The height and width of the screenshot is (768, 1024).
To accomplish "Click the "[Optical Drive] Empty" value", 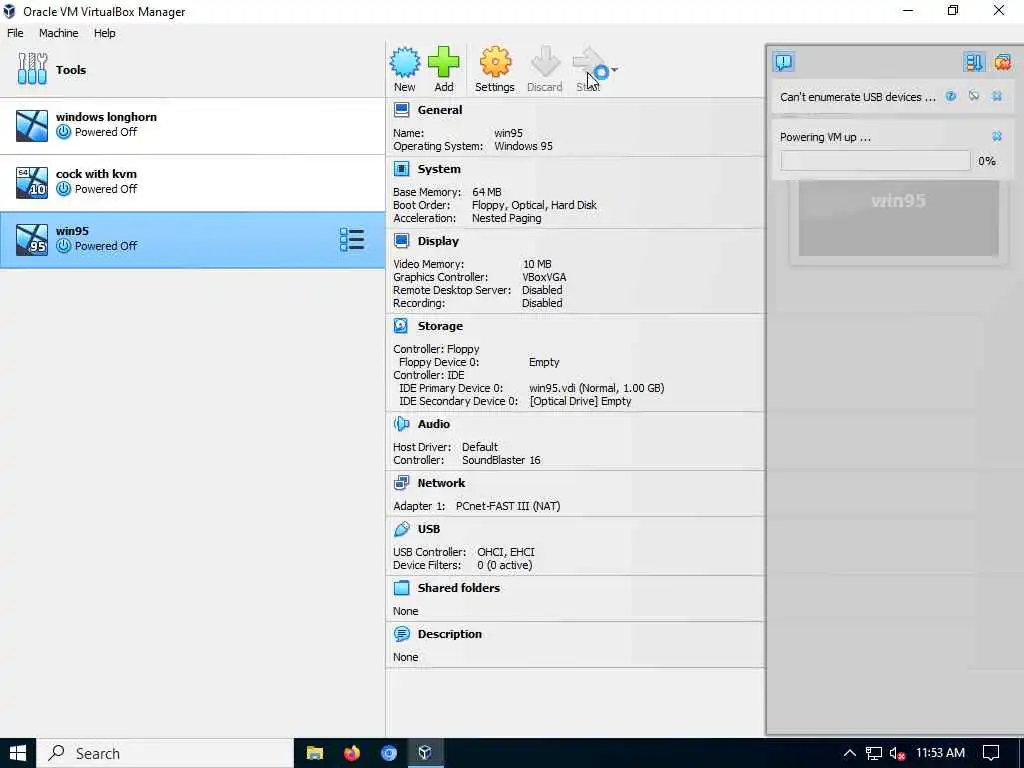I will pyautogui.click(x=580, y=401).
